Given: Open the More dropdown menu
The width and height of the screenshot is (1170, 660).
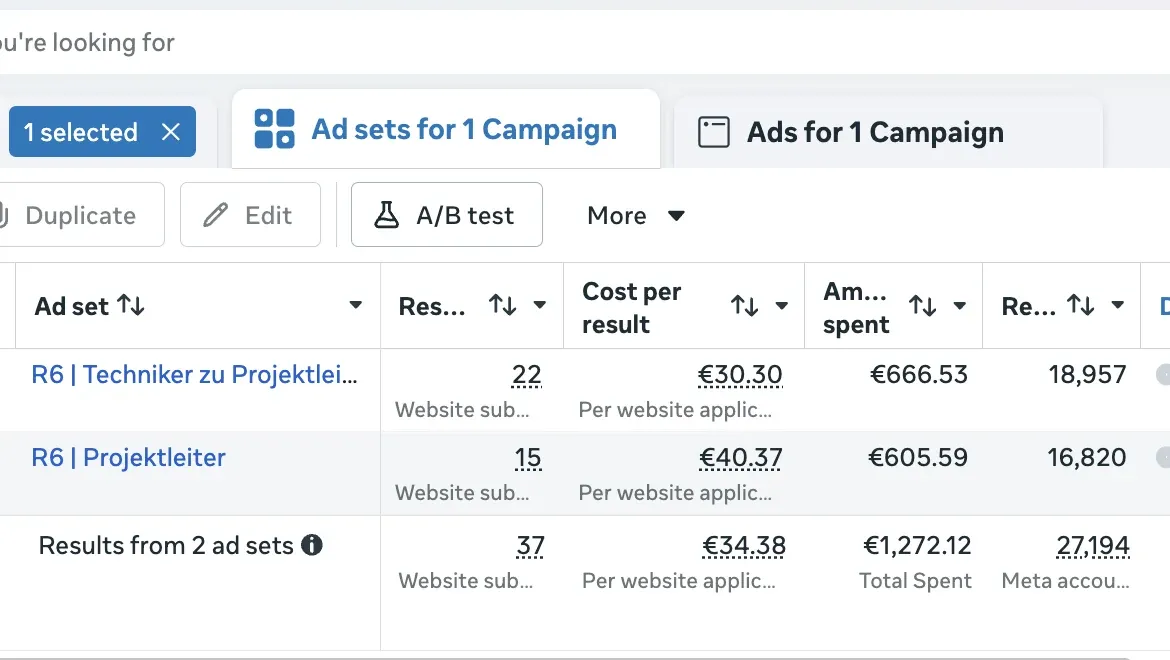Looking at the screenshot, I should [636, 216].
